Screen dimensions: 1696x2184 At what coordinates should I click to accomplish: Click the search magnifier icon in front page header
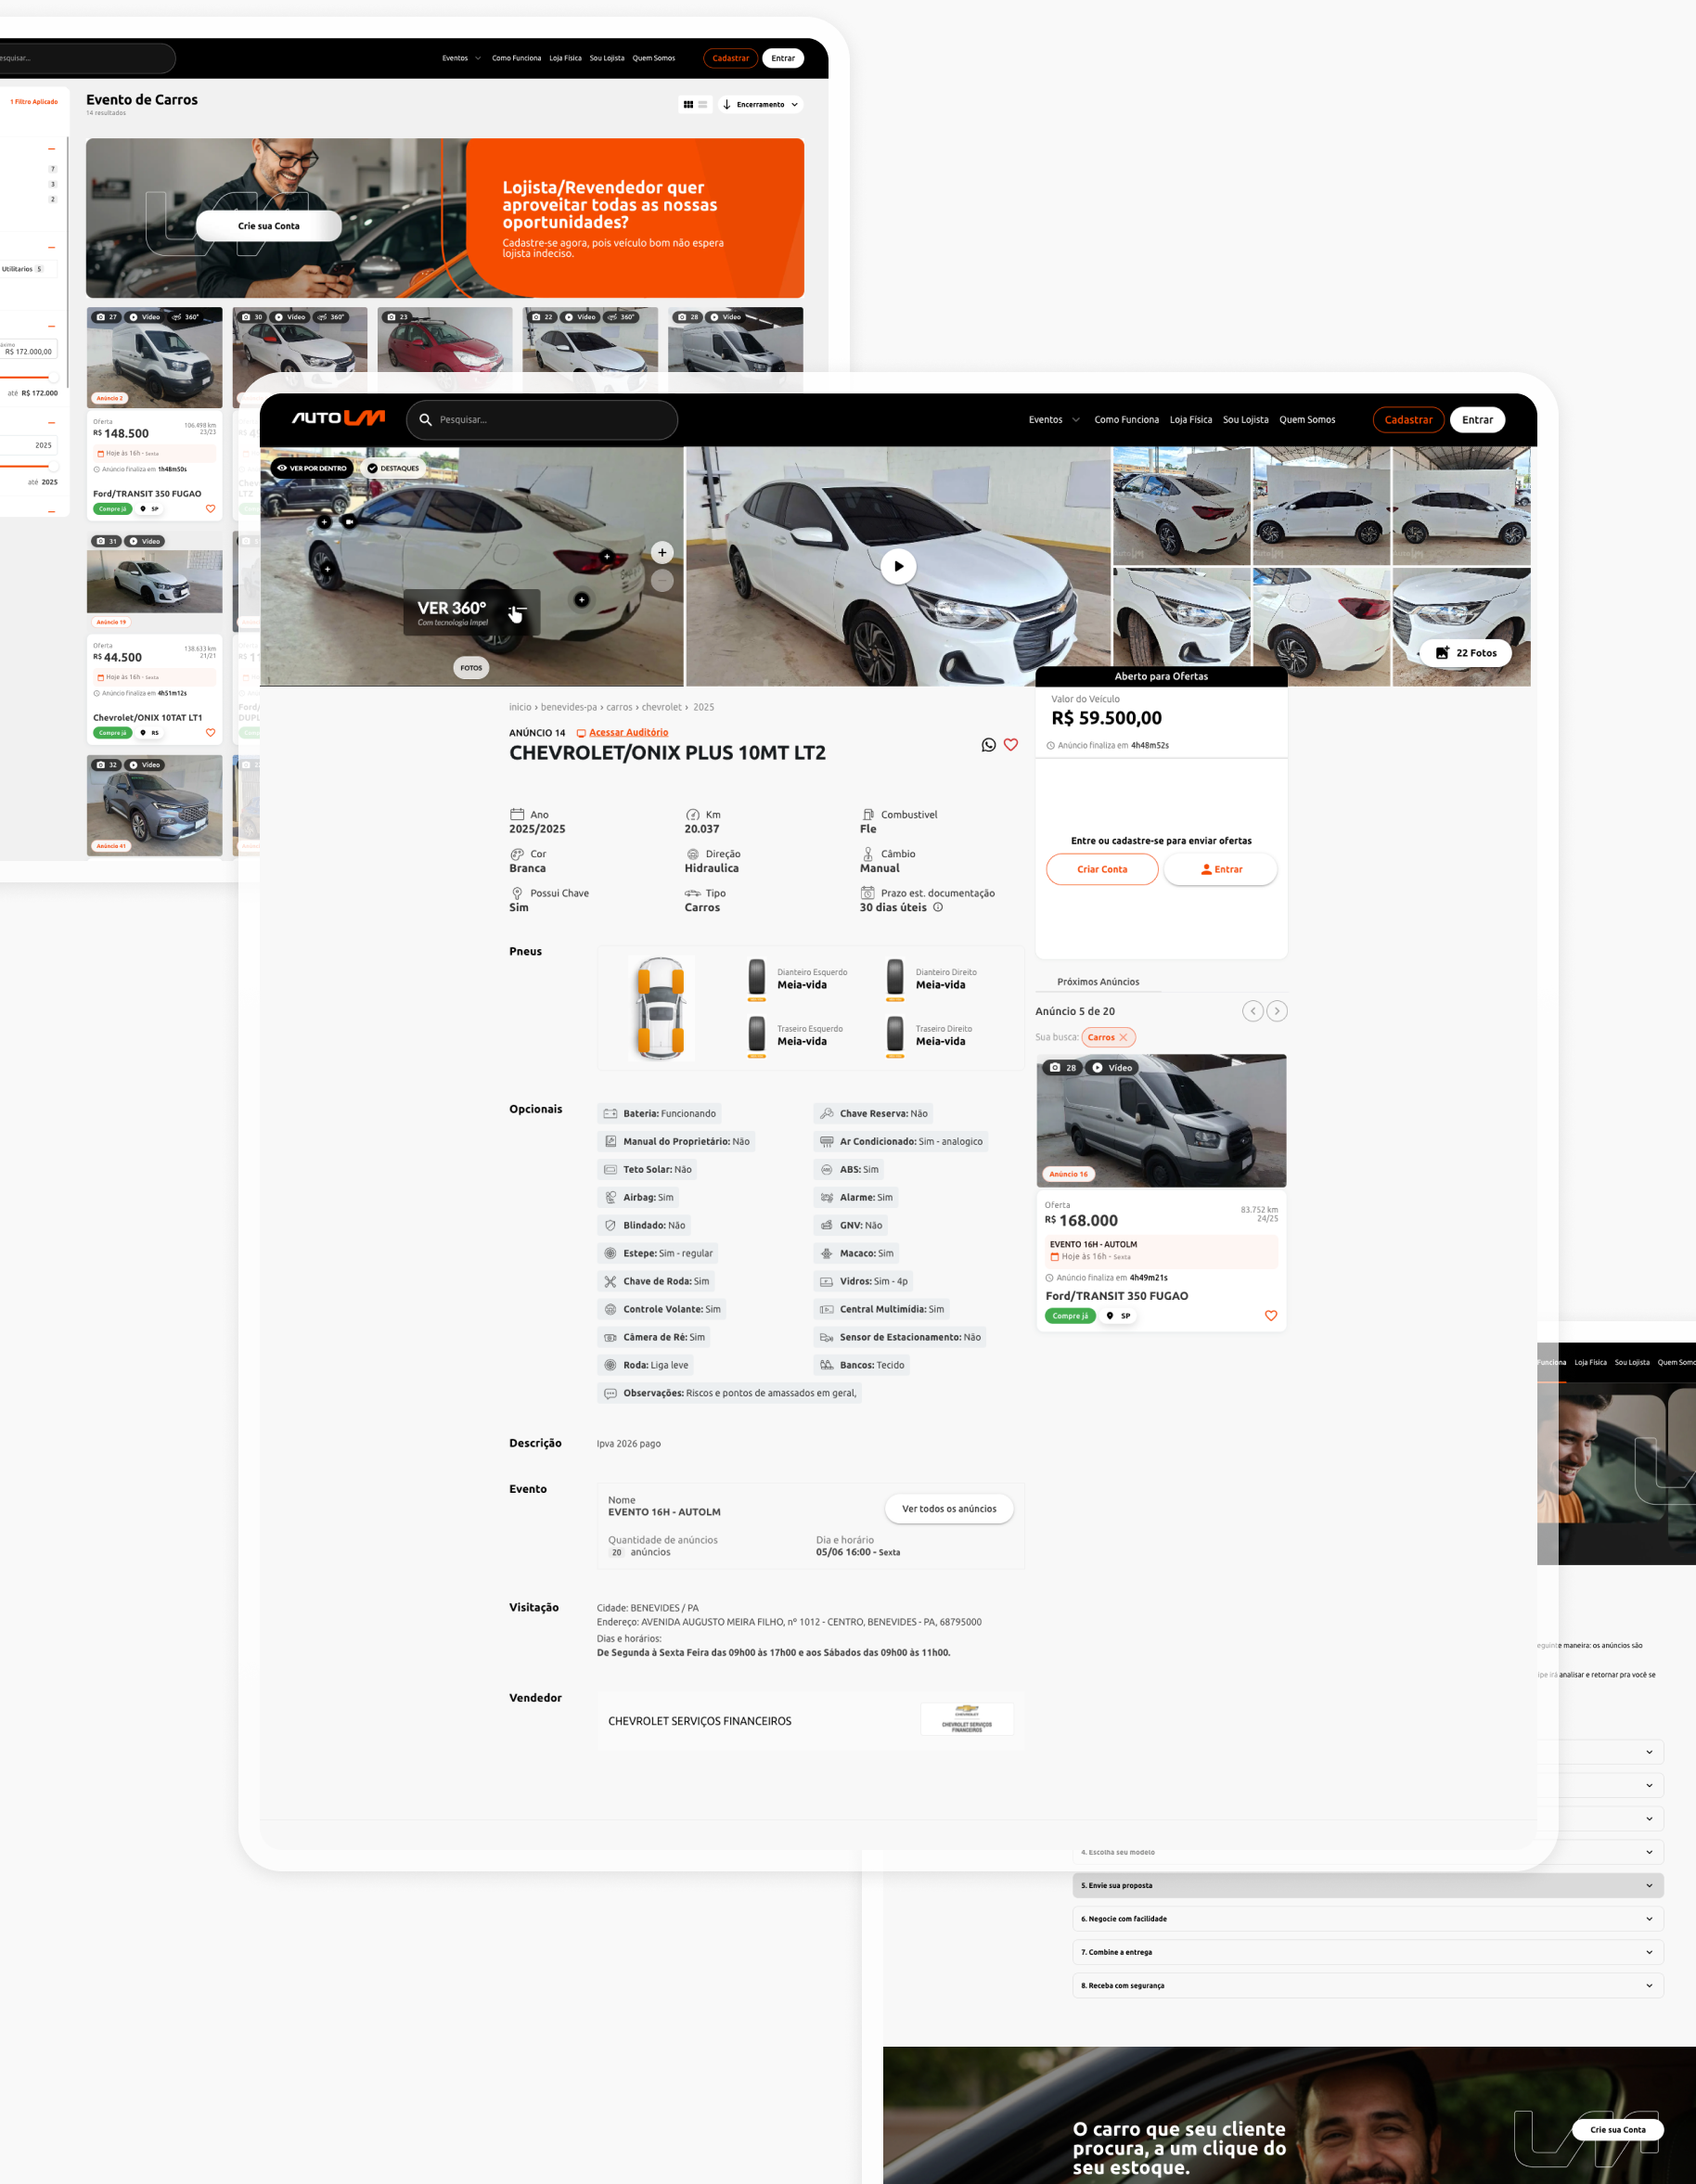point(425,420)
